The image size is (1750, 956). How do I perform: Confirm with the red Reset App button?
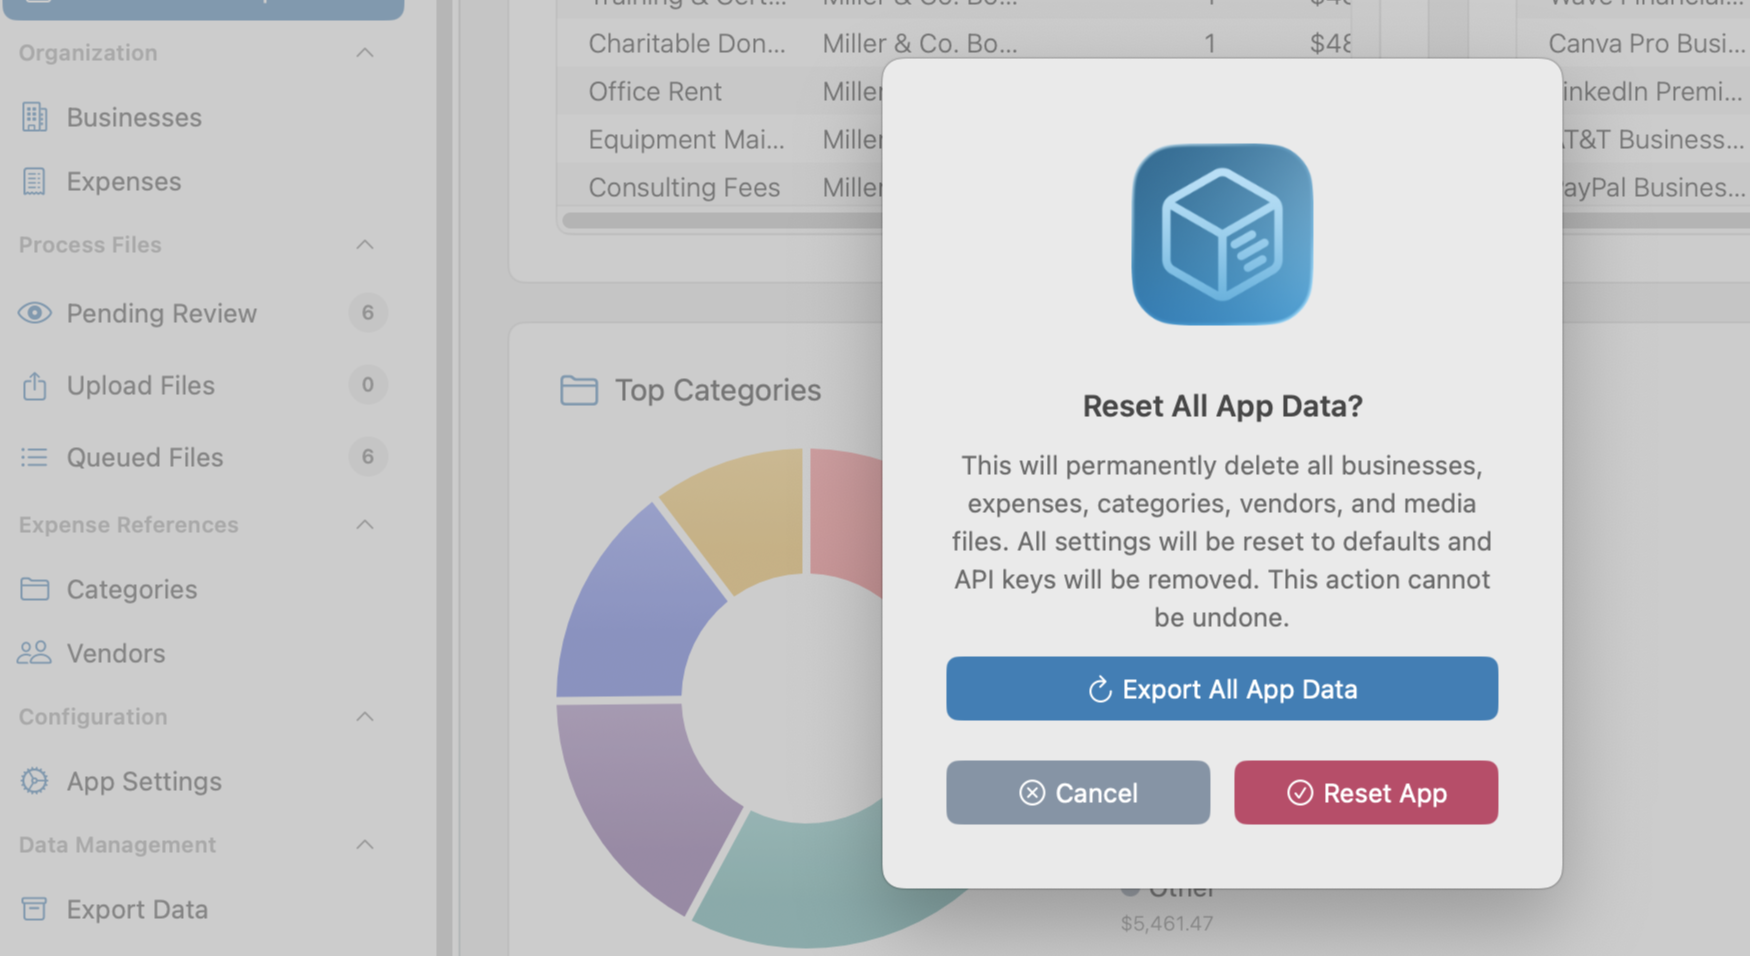point(1365,793)
